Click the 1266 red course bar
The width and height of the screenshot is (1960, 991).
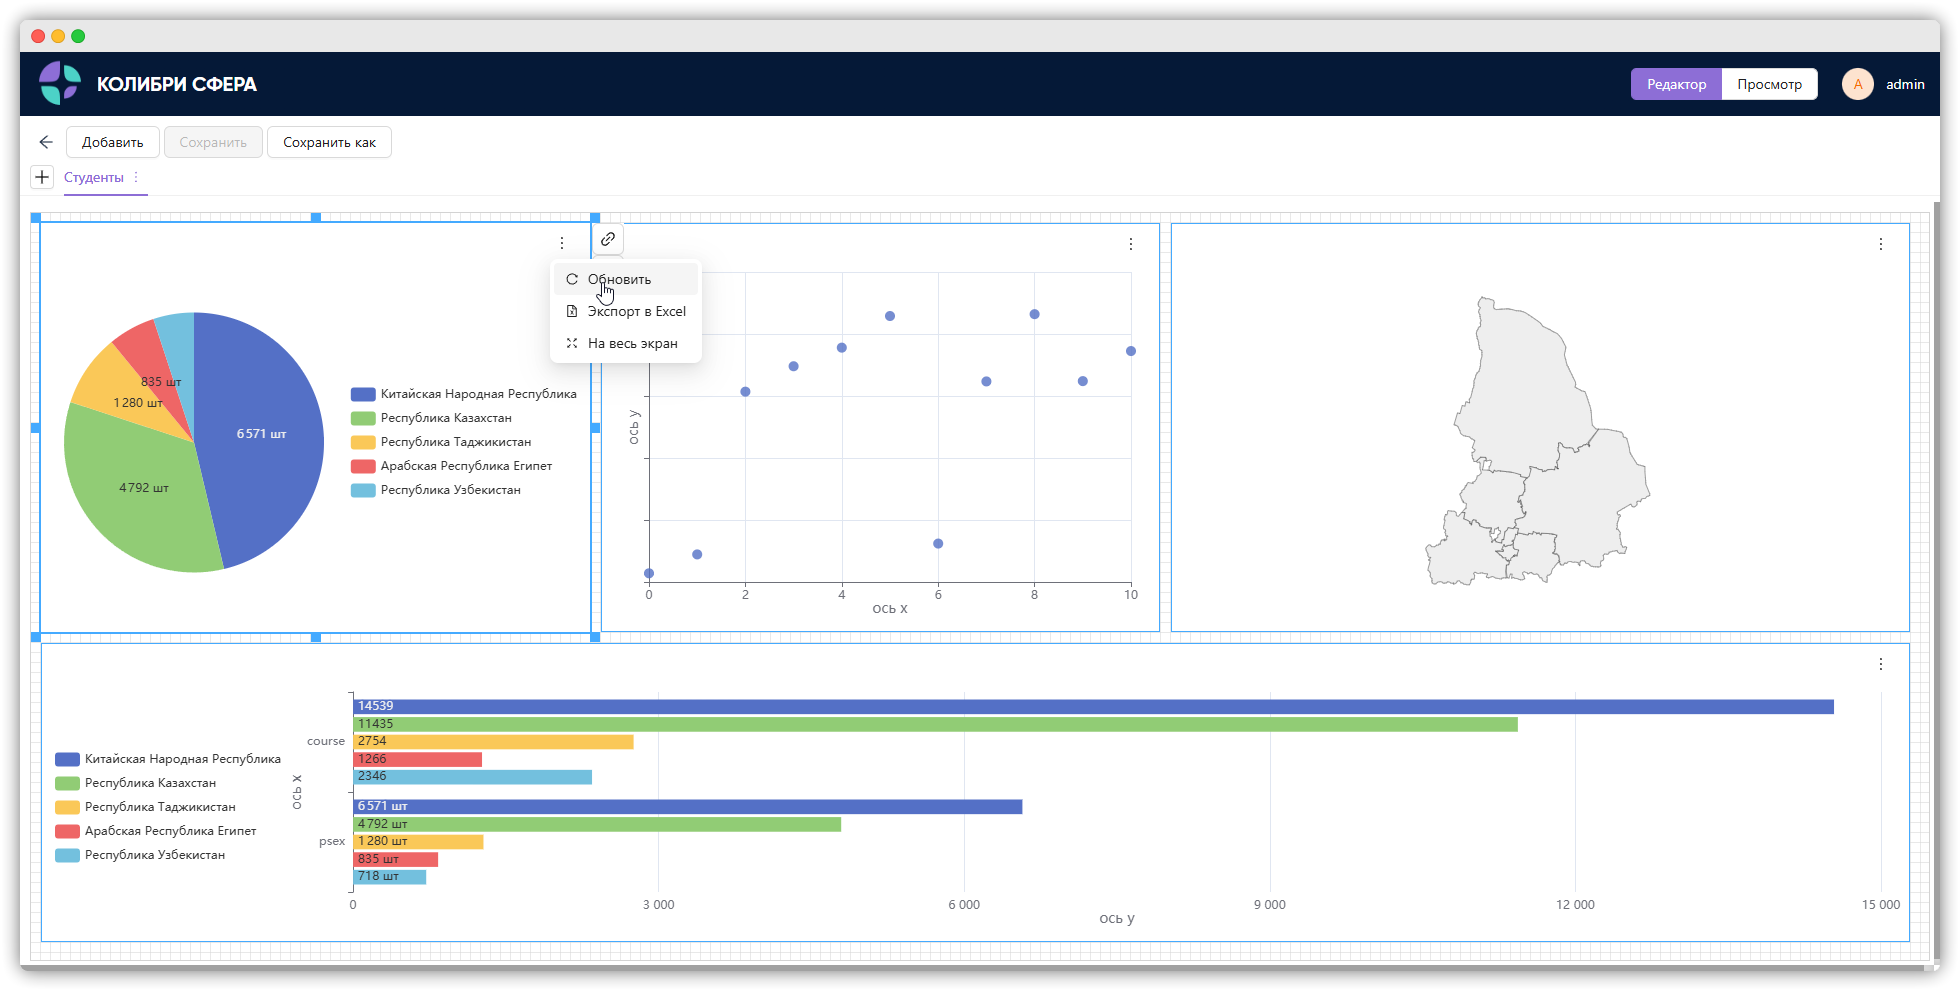(417, 759)
